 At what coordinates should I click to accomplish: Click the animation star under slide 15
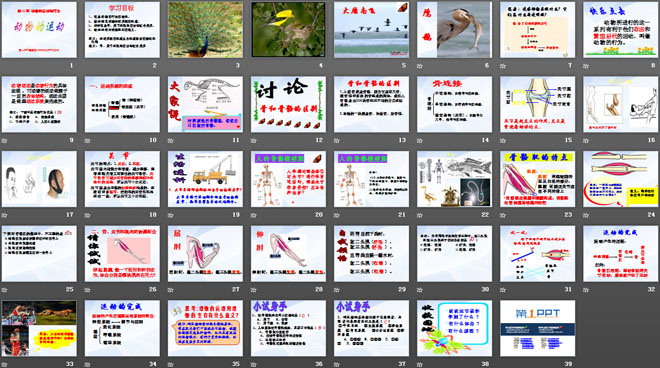tap(503, 141)
